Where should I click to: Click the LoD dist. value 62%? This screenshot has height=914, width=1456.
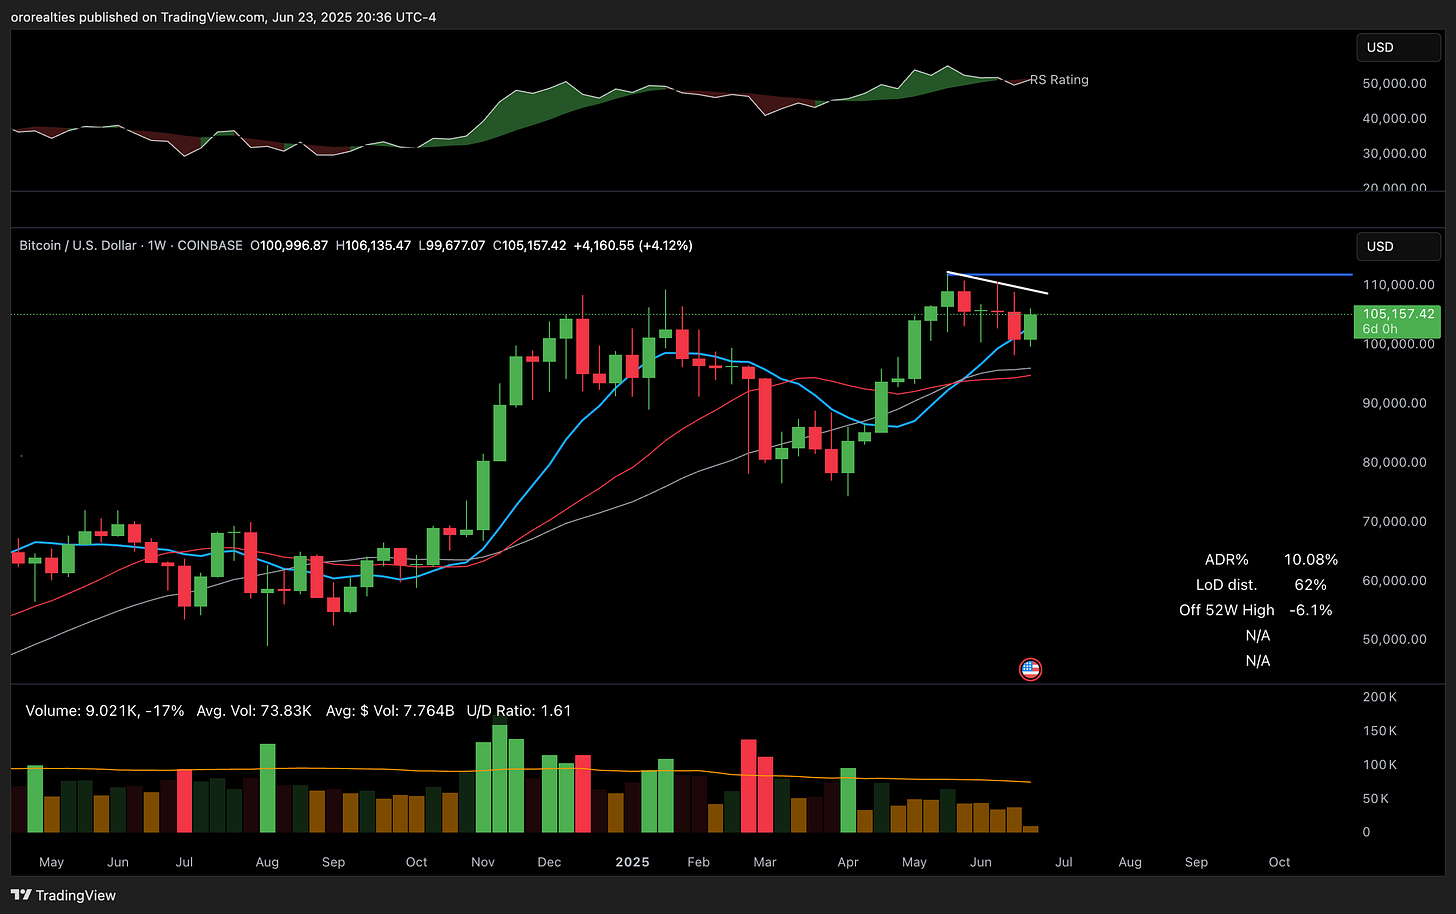pos(1311,585)
